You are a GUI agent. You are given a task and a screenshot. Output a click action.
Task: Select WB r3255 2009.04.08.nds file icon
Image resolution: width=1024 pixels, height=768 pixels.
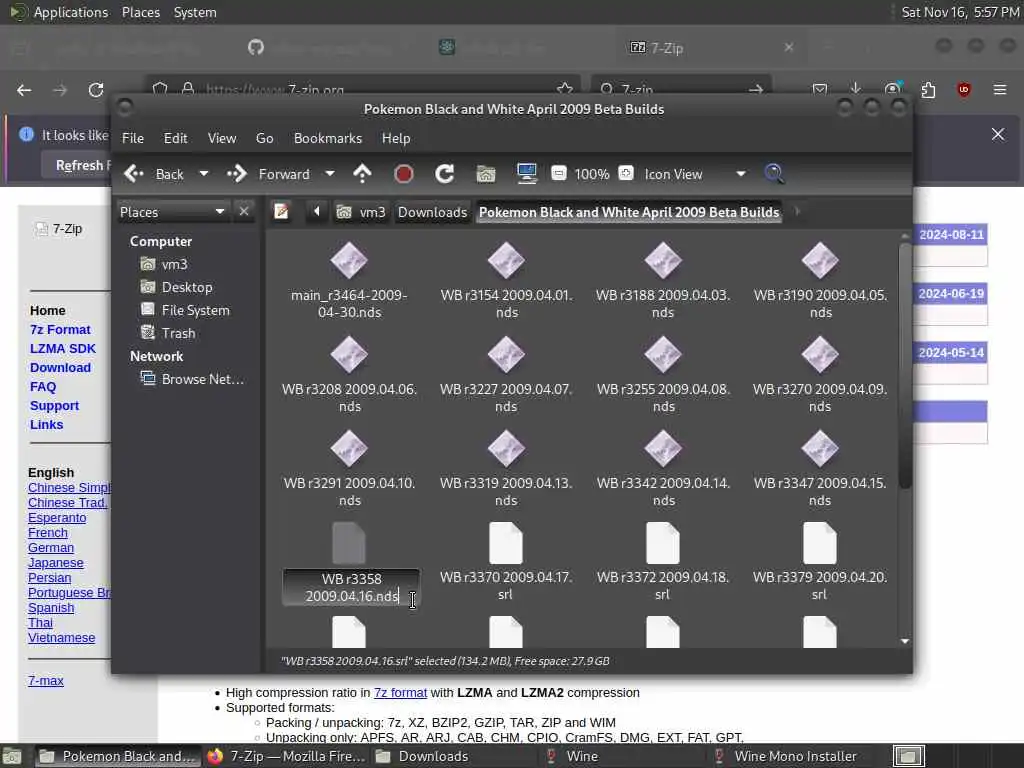click(x=663, y=355)
